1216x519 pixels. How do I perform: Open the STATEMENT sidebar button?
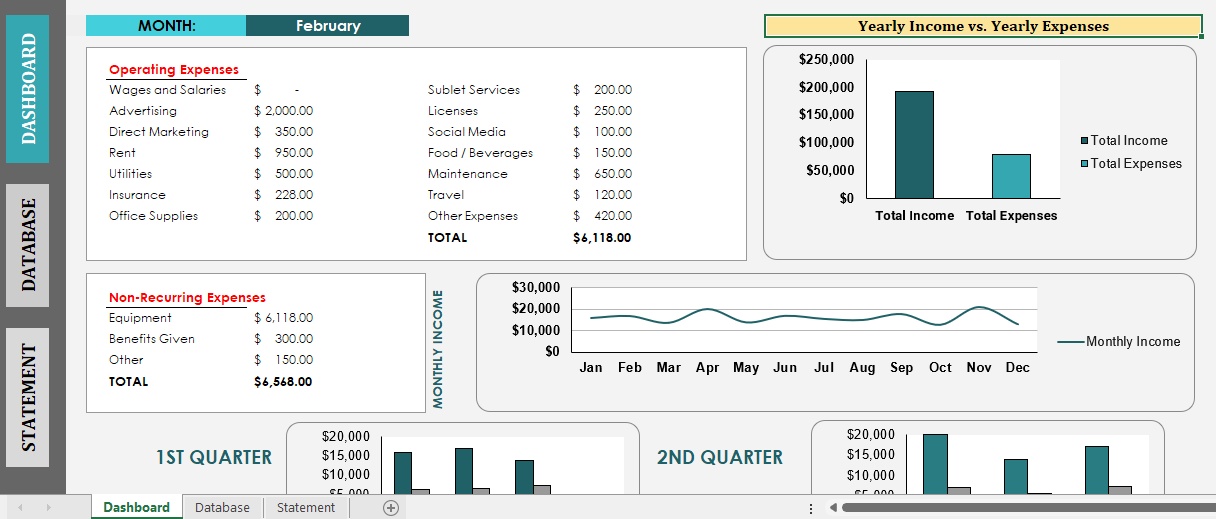(29, 398)
